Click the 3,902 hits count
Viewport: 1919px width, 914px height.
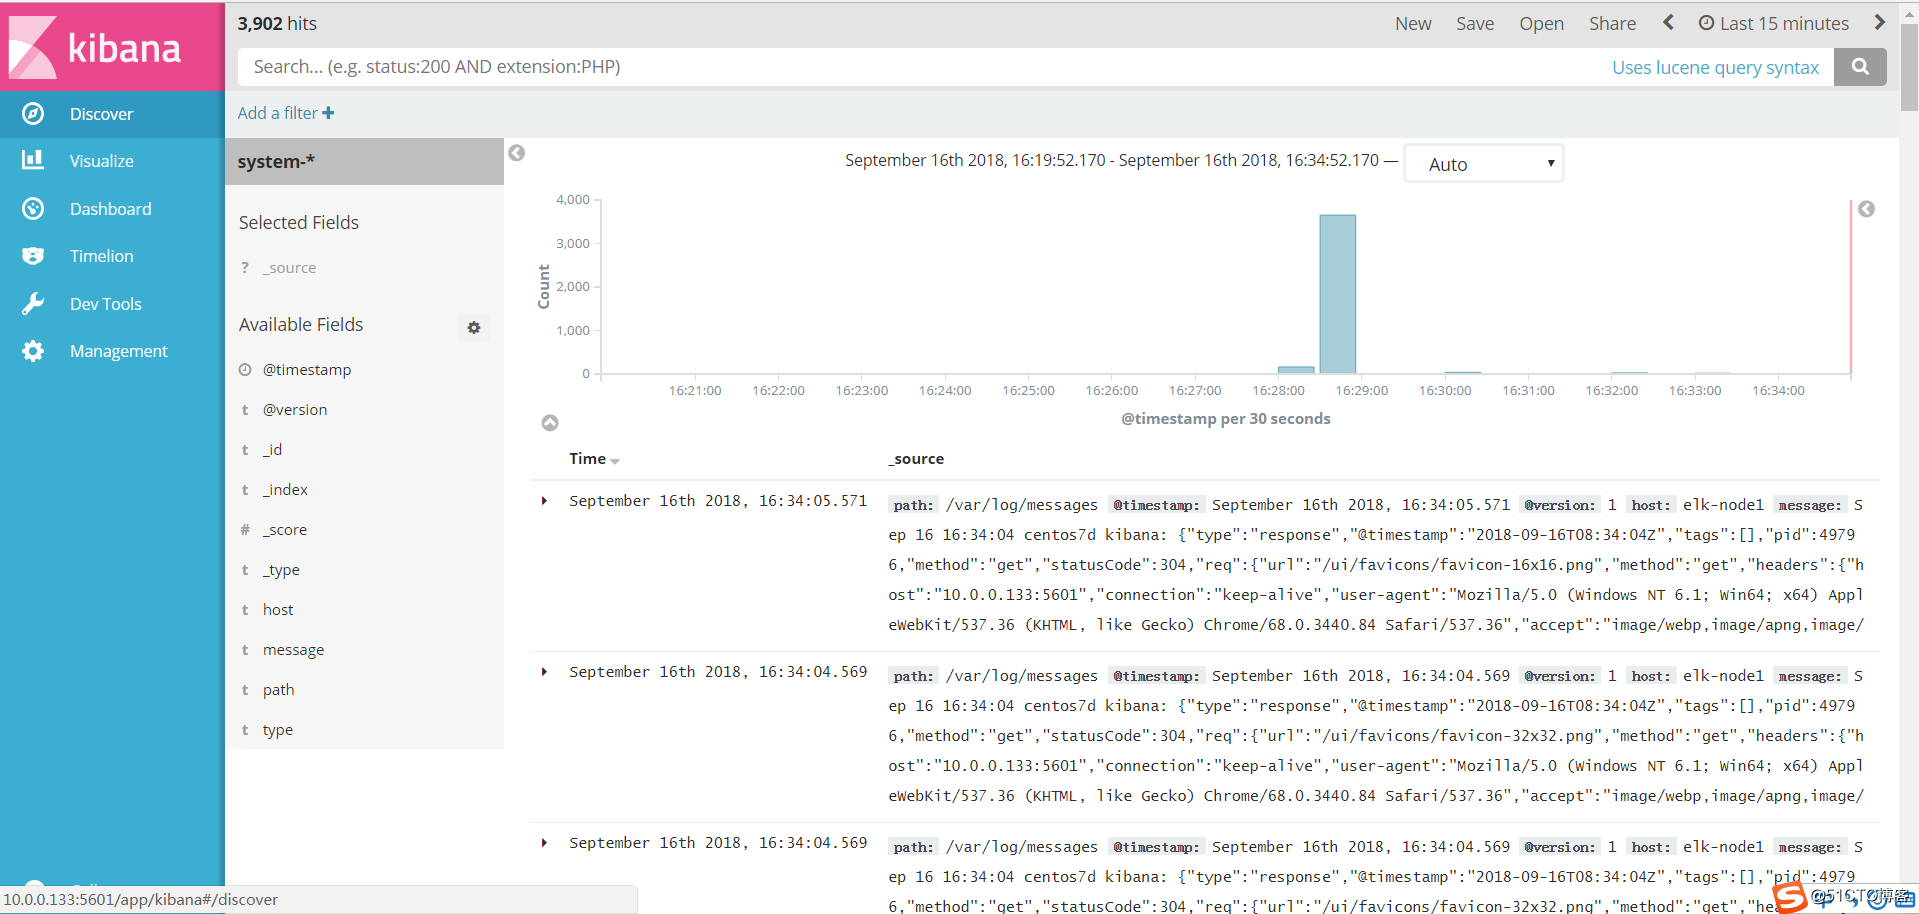coord(277,23)
